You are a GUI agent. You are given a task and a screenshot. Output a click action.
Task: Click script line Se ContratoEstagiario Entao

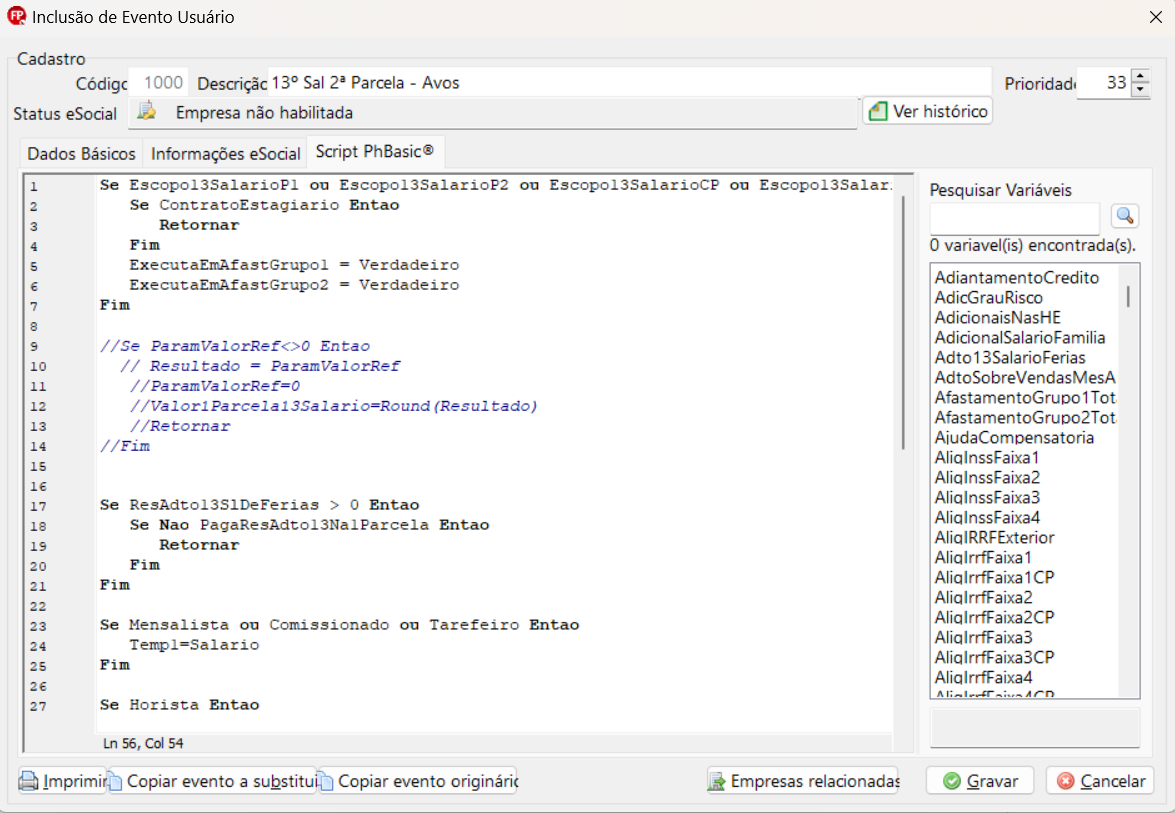point(264,205)
